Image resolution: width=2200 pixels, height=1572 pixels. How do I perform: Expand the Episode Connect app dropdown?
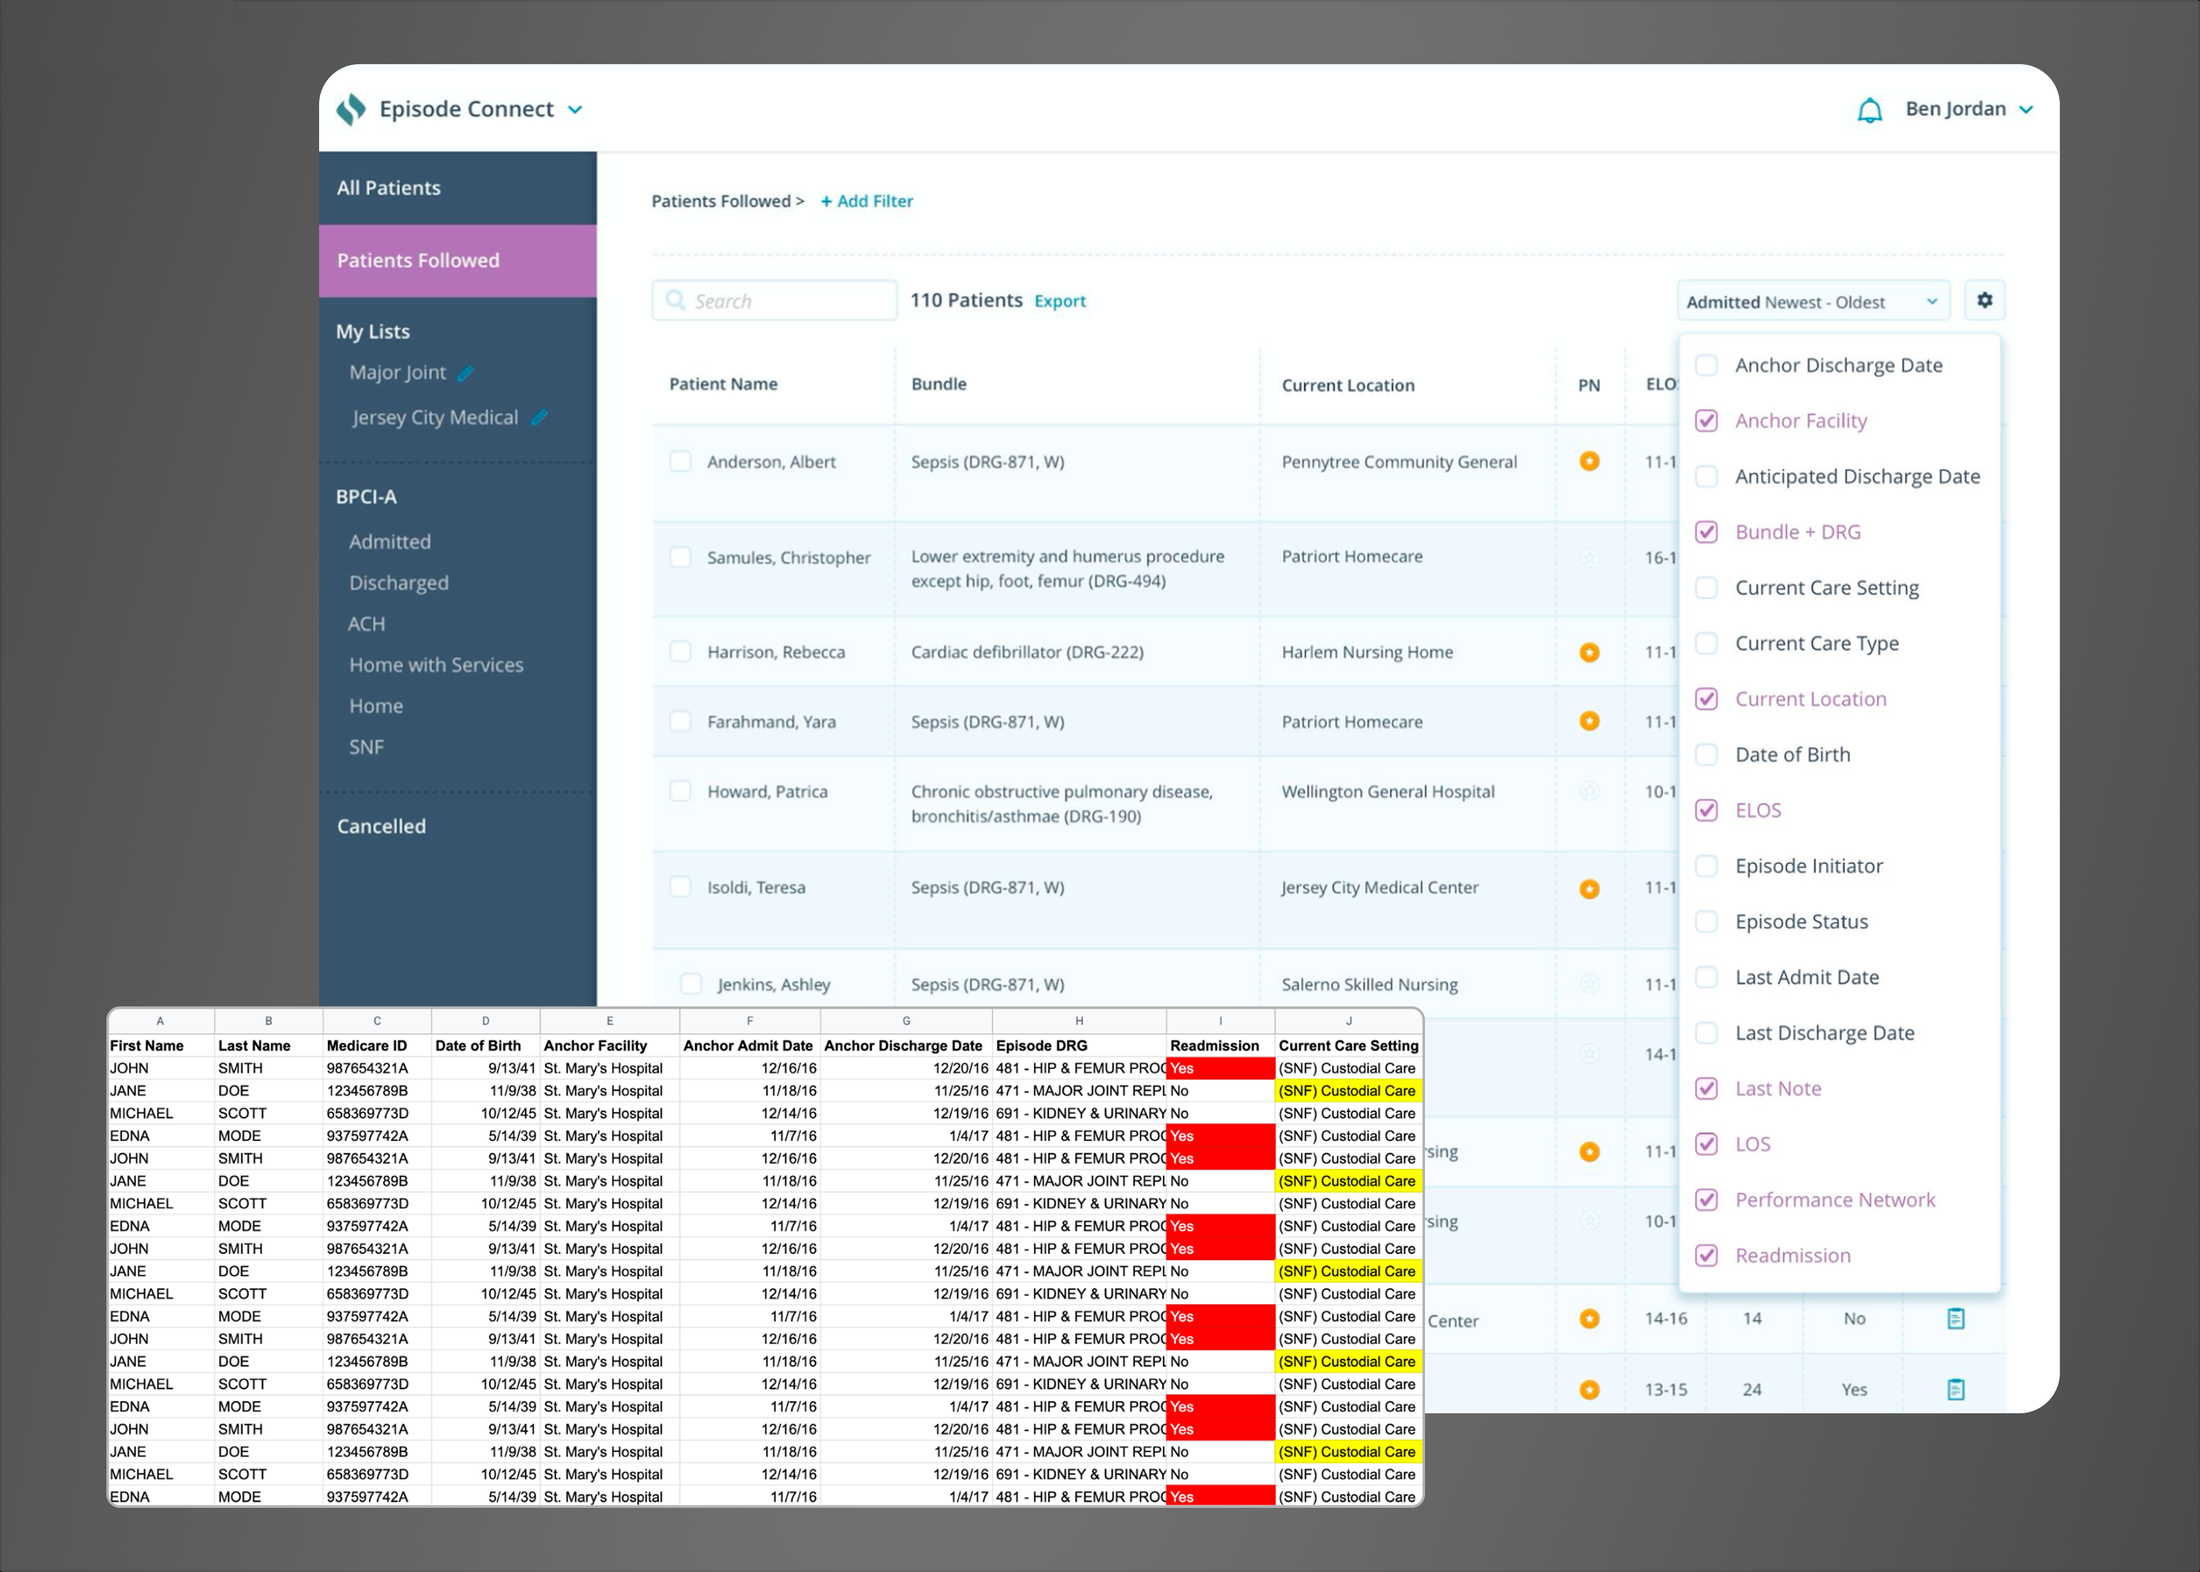575,110
